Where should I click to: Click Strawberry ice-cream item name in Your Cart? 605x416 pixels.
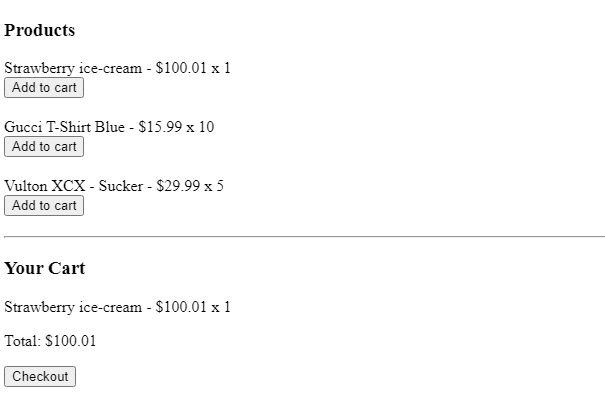[73, 308]
